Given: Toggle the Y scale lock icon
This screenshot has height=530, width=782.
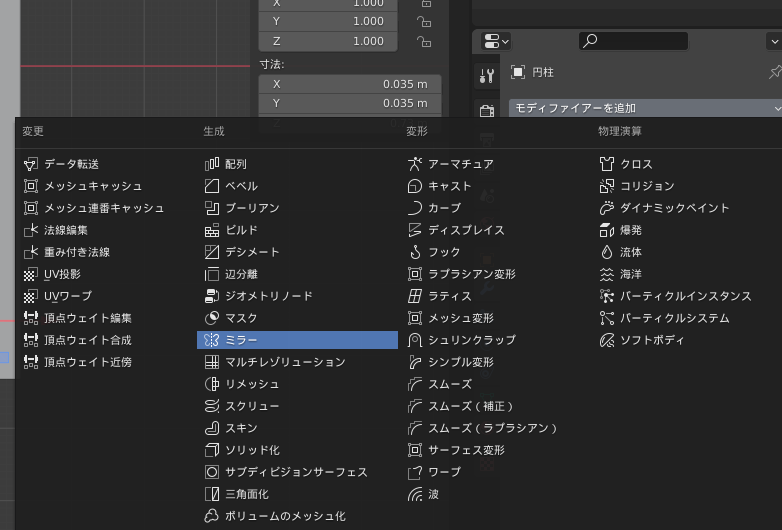Looking at the screenshot, I should pos(424,21).
